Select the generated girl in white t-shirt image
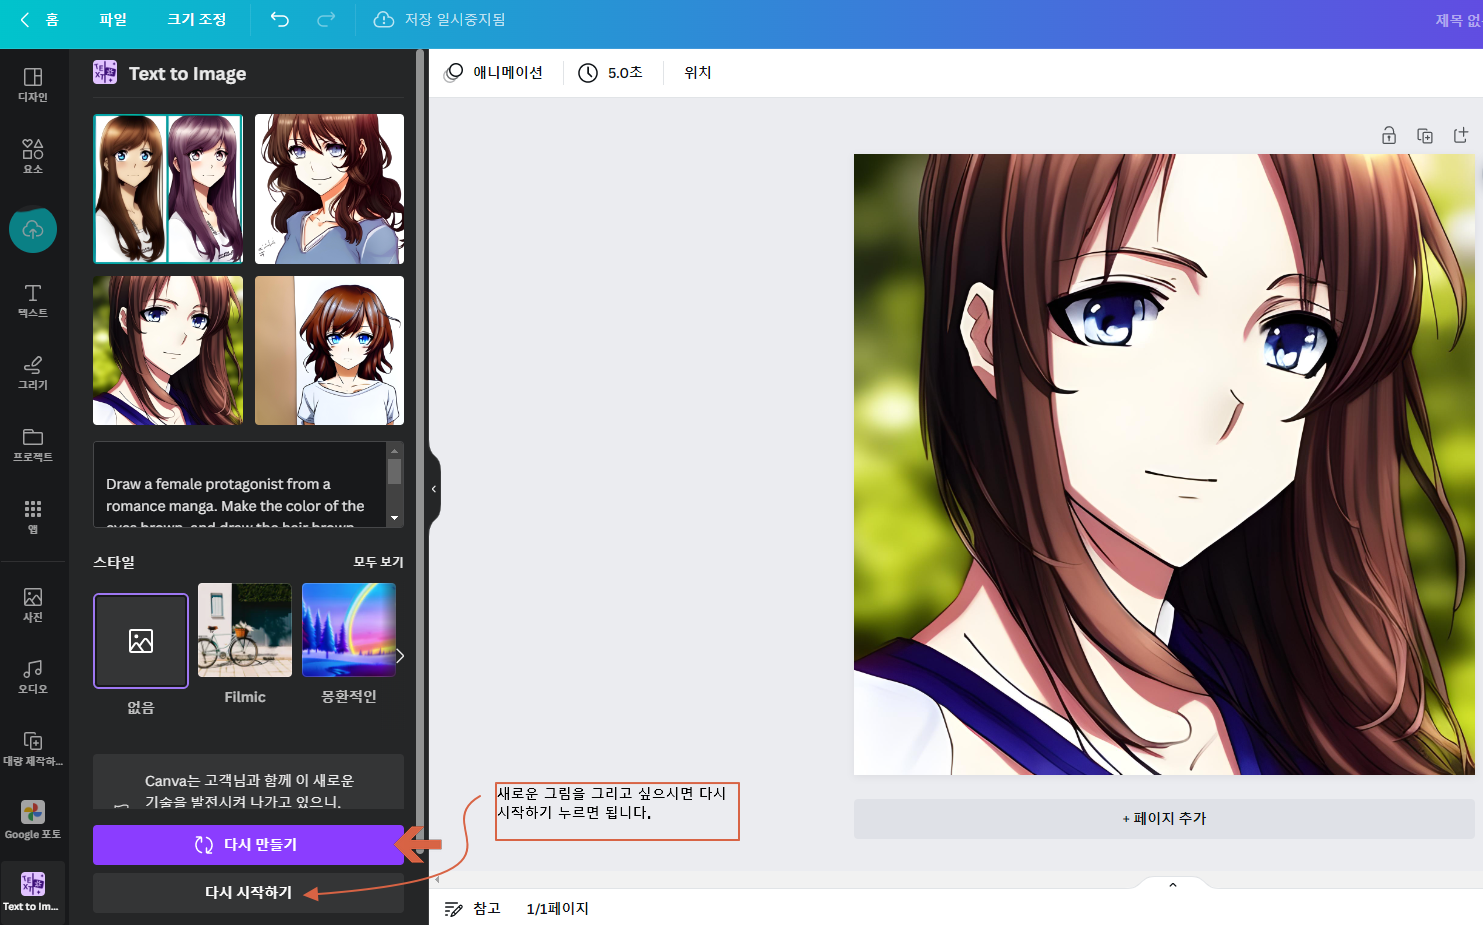 (x=330, y=351)
